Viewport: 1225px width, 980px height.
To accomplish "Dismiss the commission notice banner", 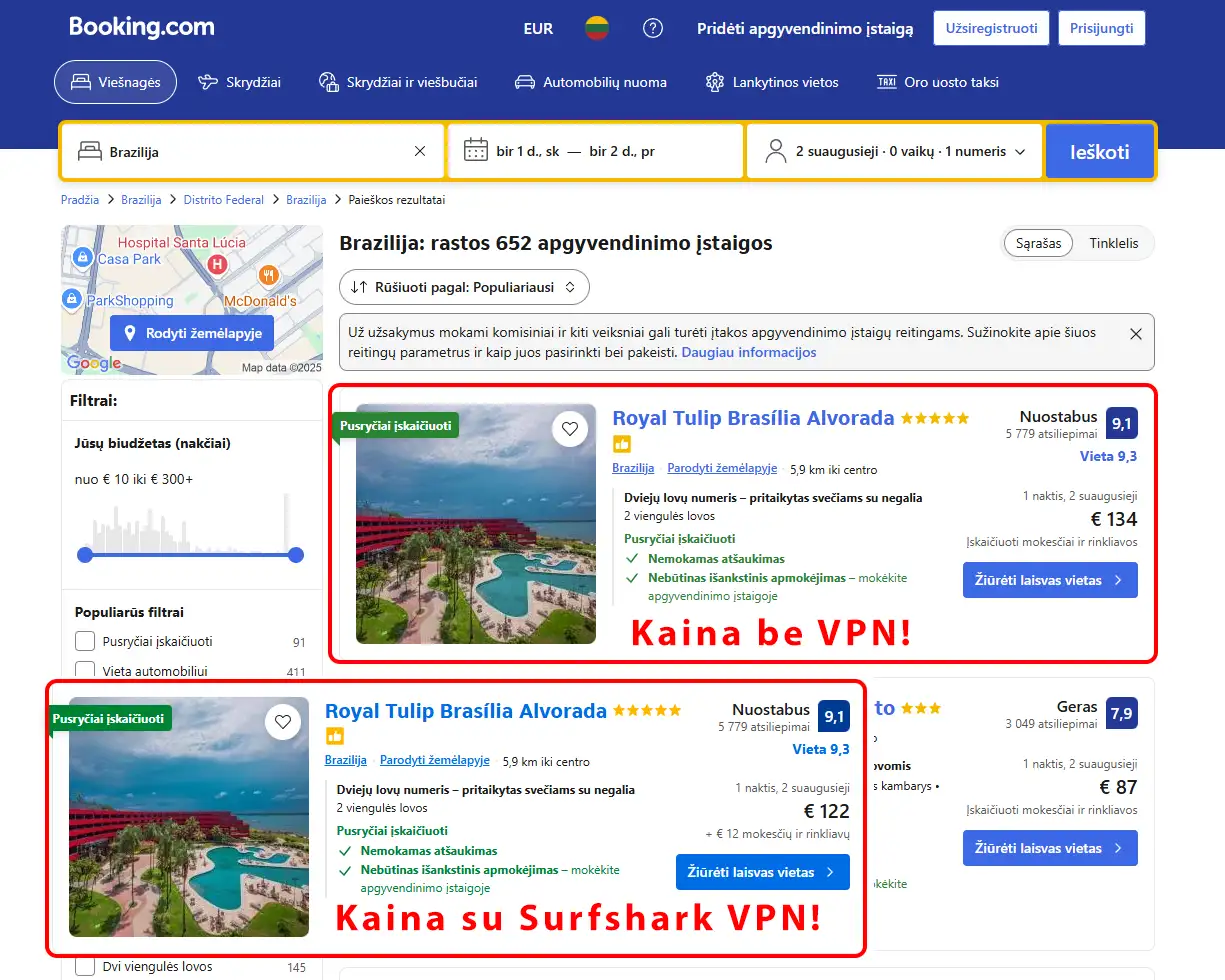I will click(1135, 334).
